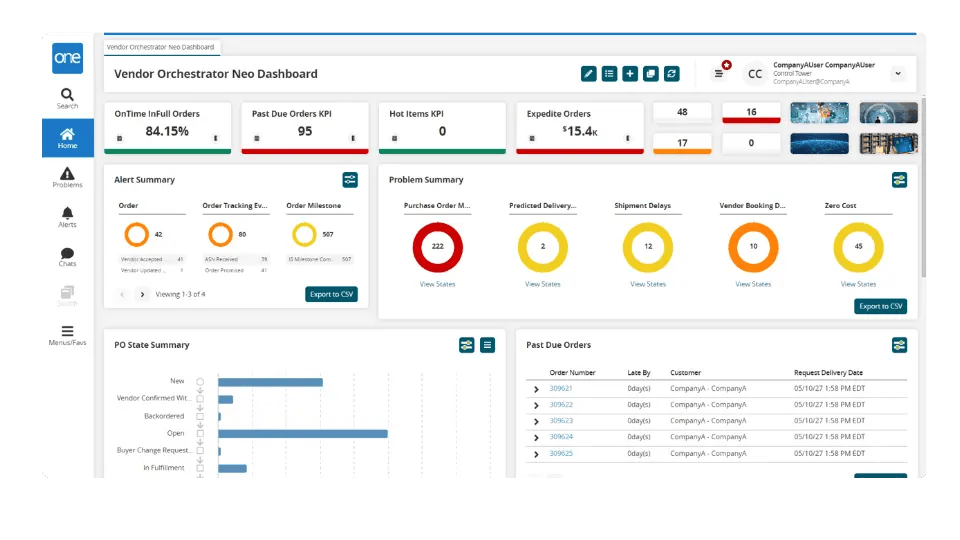The width and height of the screenshot is (960, 540).
Task: Open the Problem Summary filter settings icon
Action: click(899, 180)
